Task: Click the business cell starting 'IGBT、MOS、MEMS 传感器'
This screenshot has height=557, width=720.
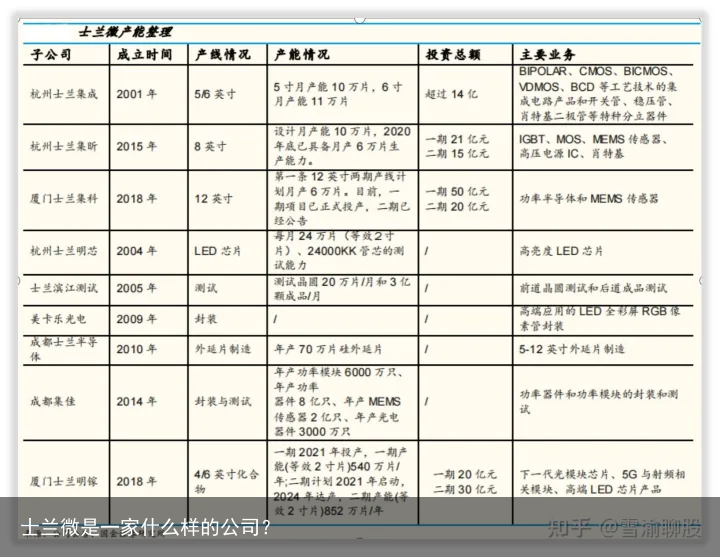Action: (x=594, y=146)
